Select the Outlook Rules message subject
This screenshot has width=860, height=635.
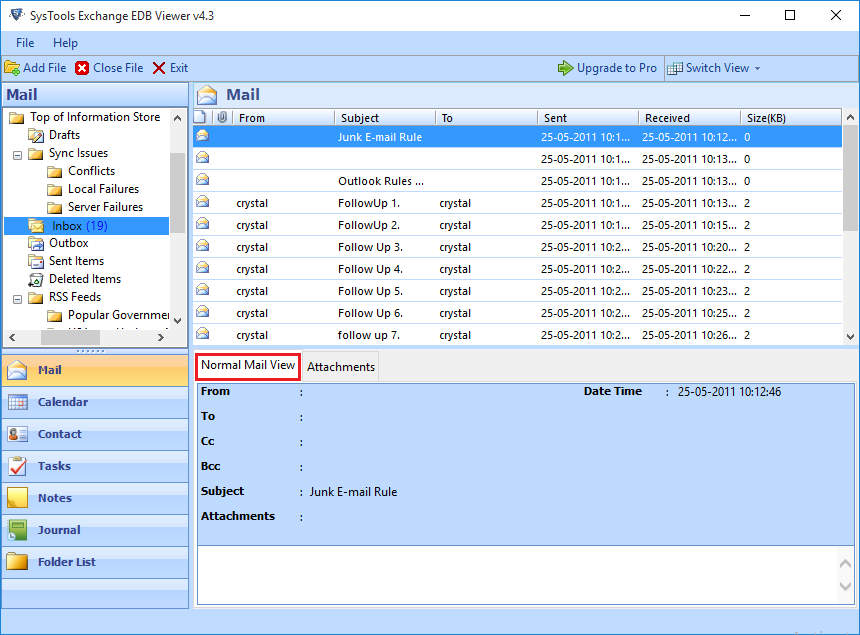coord(381,182)
